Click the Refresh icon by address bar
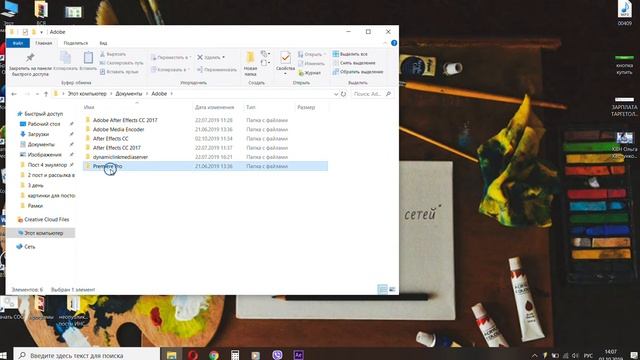 click(x=344, y=94)
